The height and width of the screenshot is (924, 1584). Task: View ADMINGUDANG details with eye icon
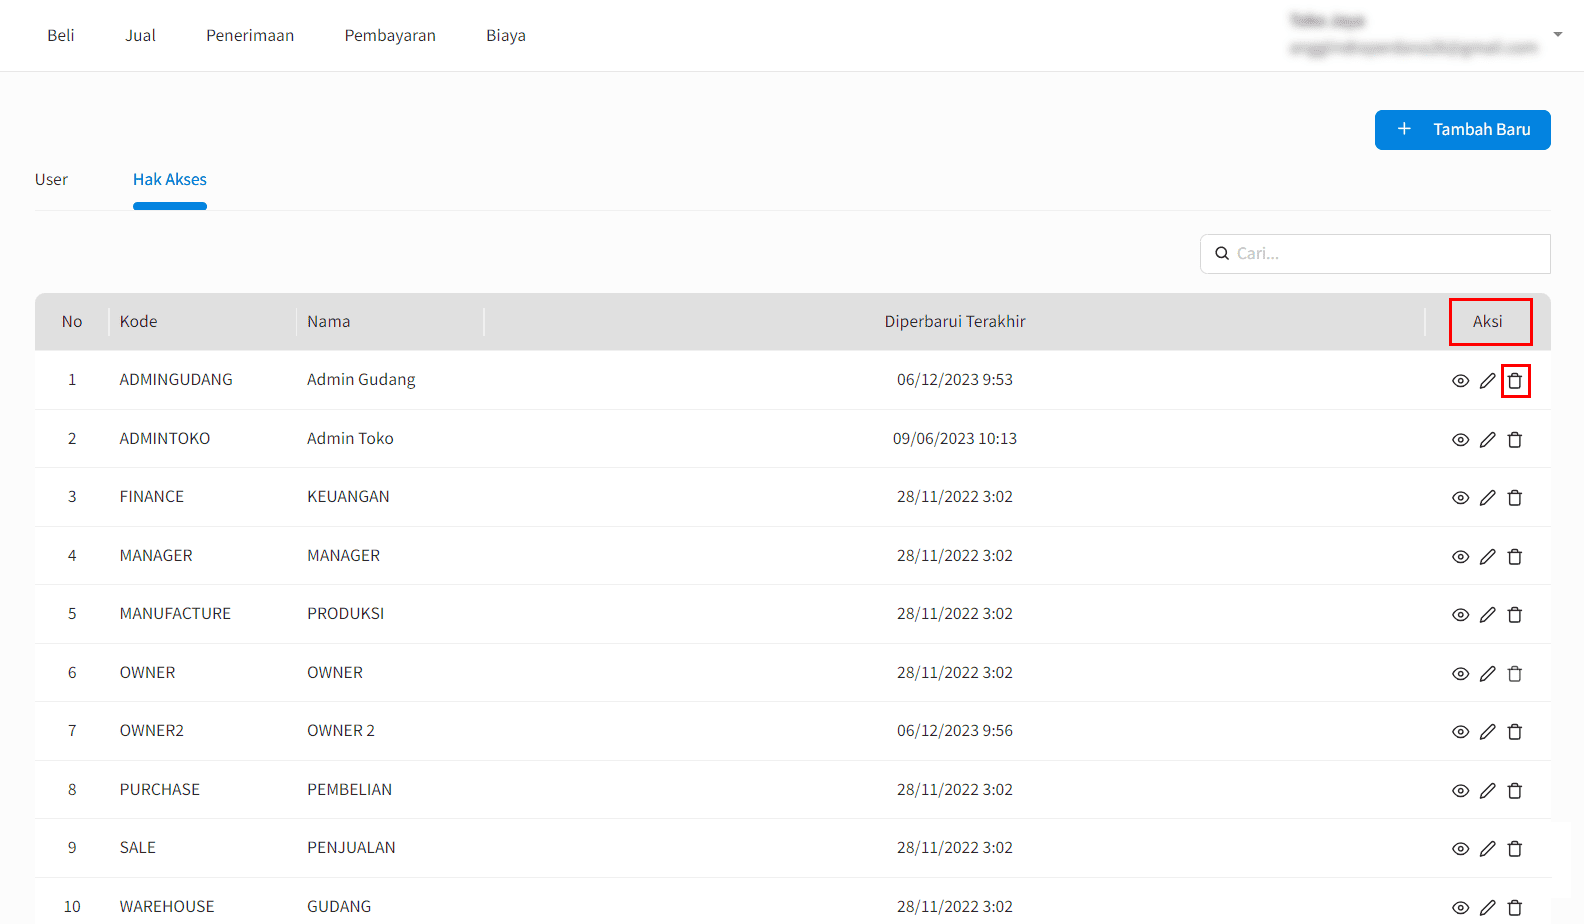(x=1460, y=381)
